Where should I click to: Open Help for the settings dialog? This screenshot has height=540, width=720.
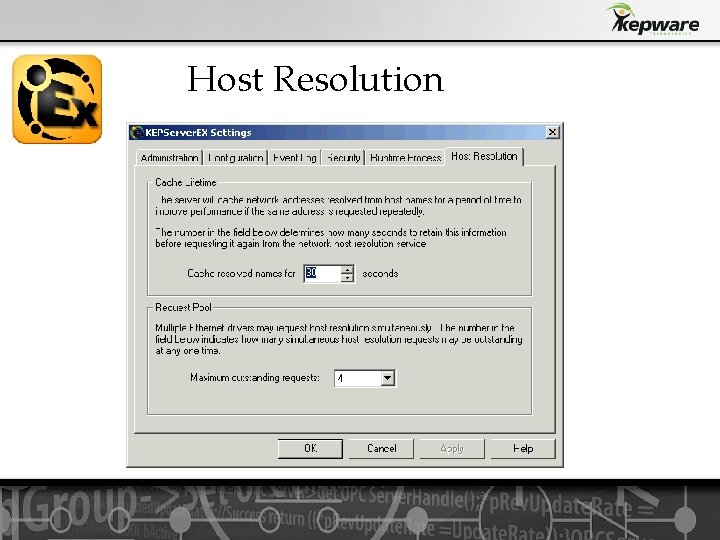tap(523, 448)
